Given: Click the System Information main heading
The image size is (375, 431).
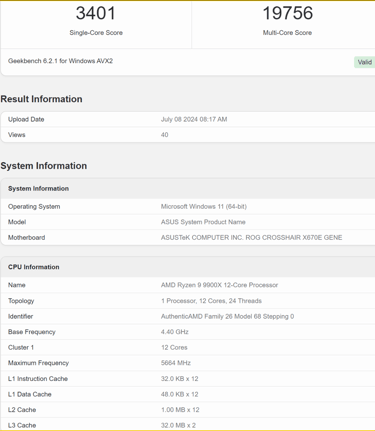Looking at the screenshot, I should (x=44, y=166).
